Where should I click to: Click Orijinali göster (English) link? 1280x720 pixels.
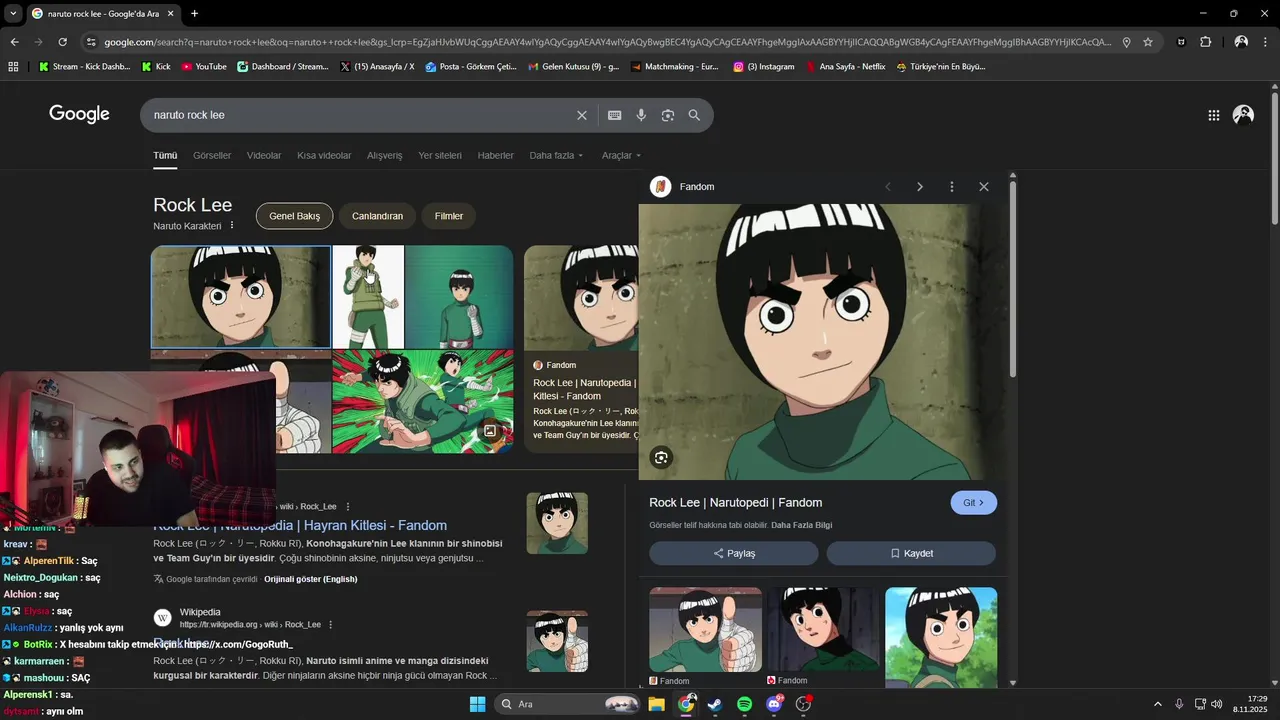[x=310, y=579]
